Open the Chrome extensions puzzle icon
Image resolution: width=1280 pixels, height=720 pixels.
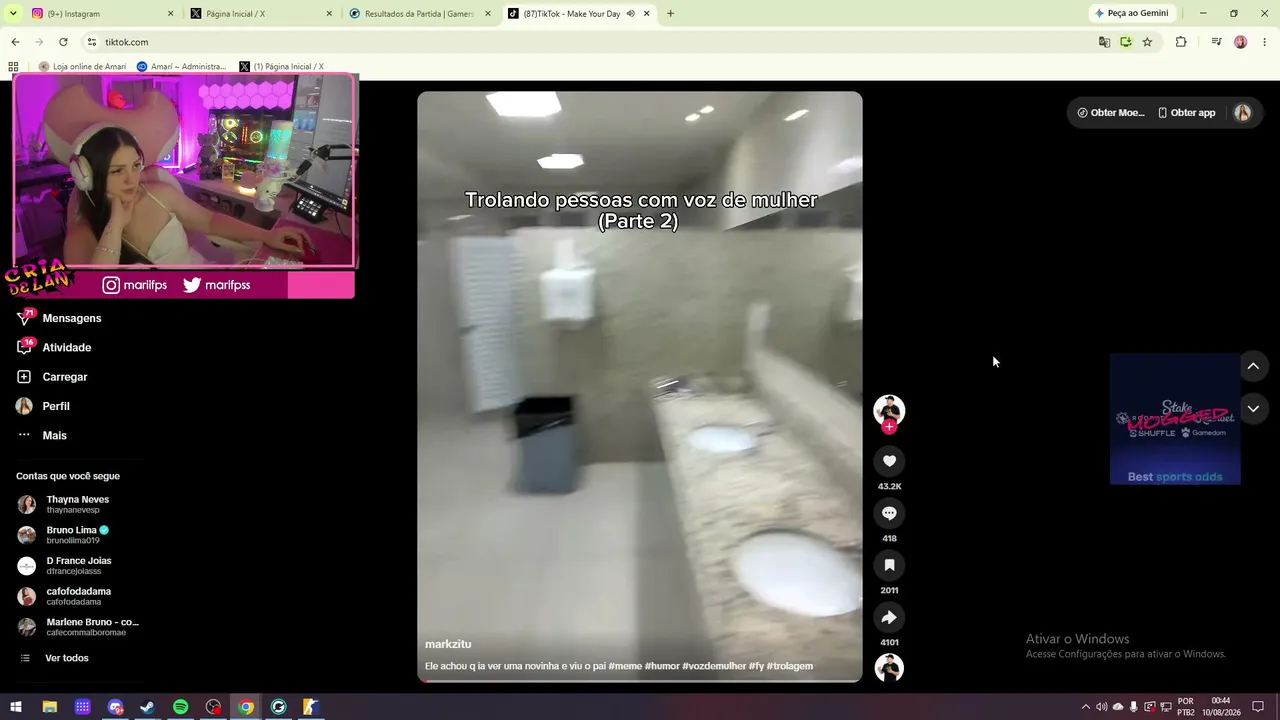click(x=1181, y=42)
